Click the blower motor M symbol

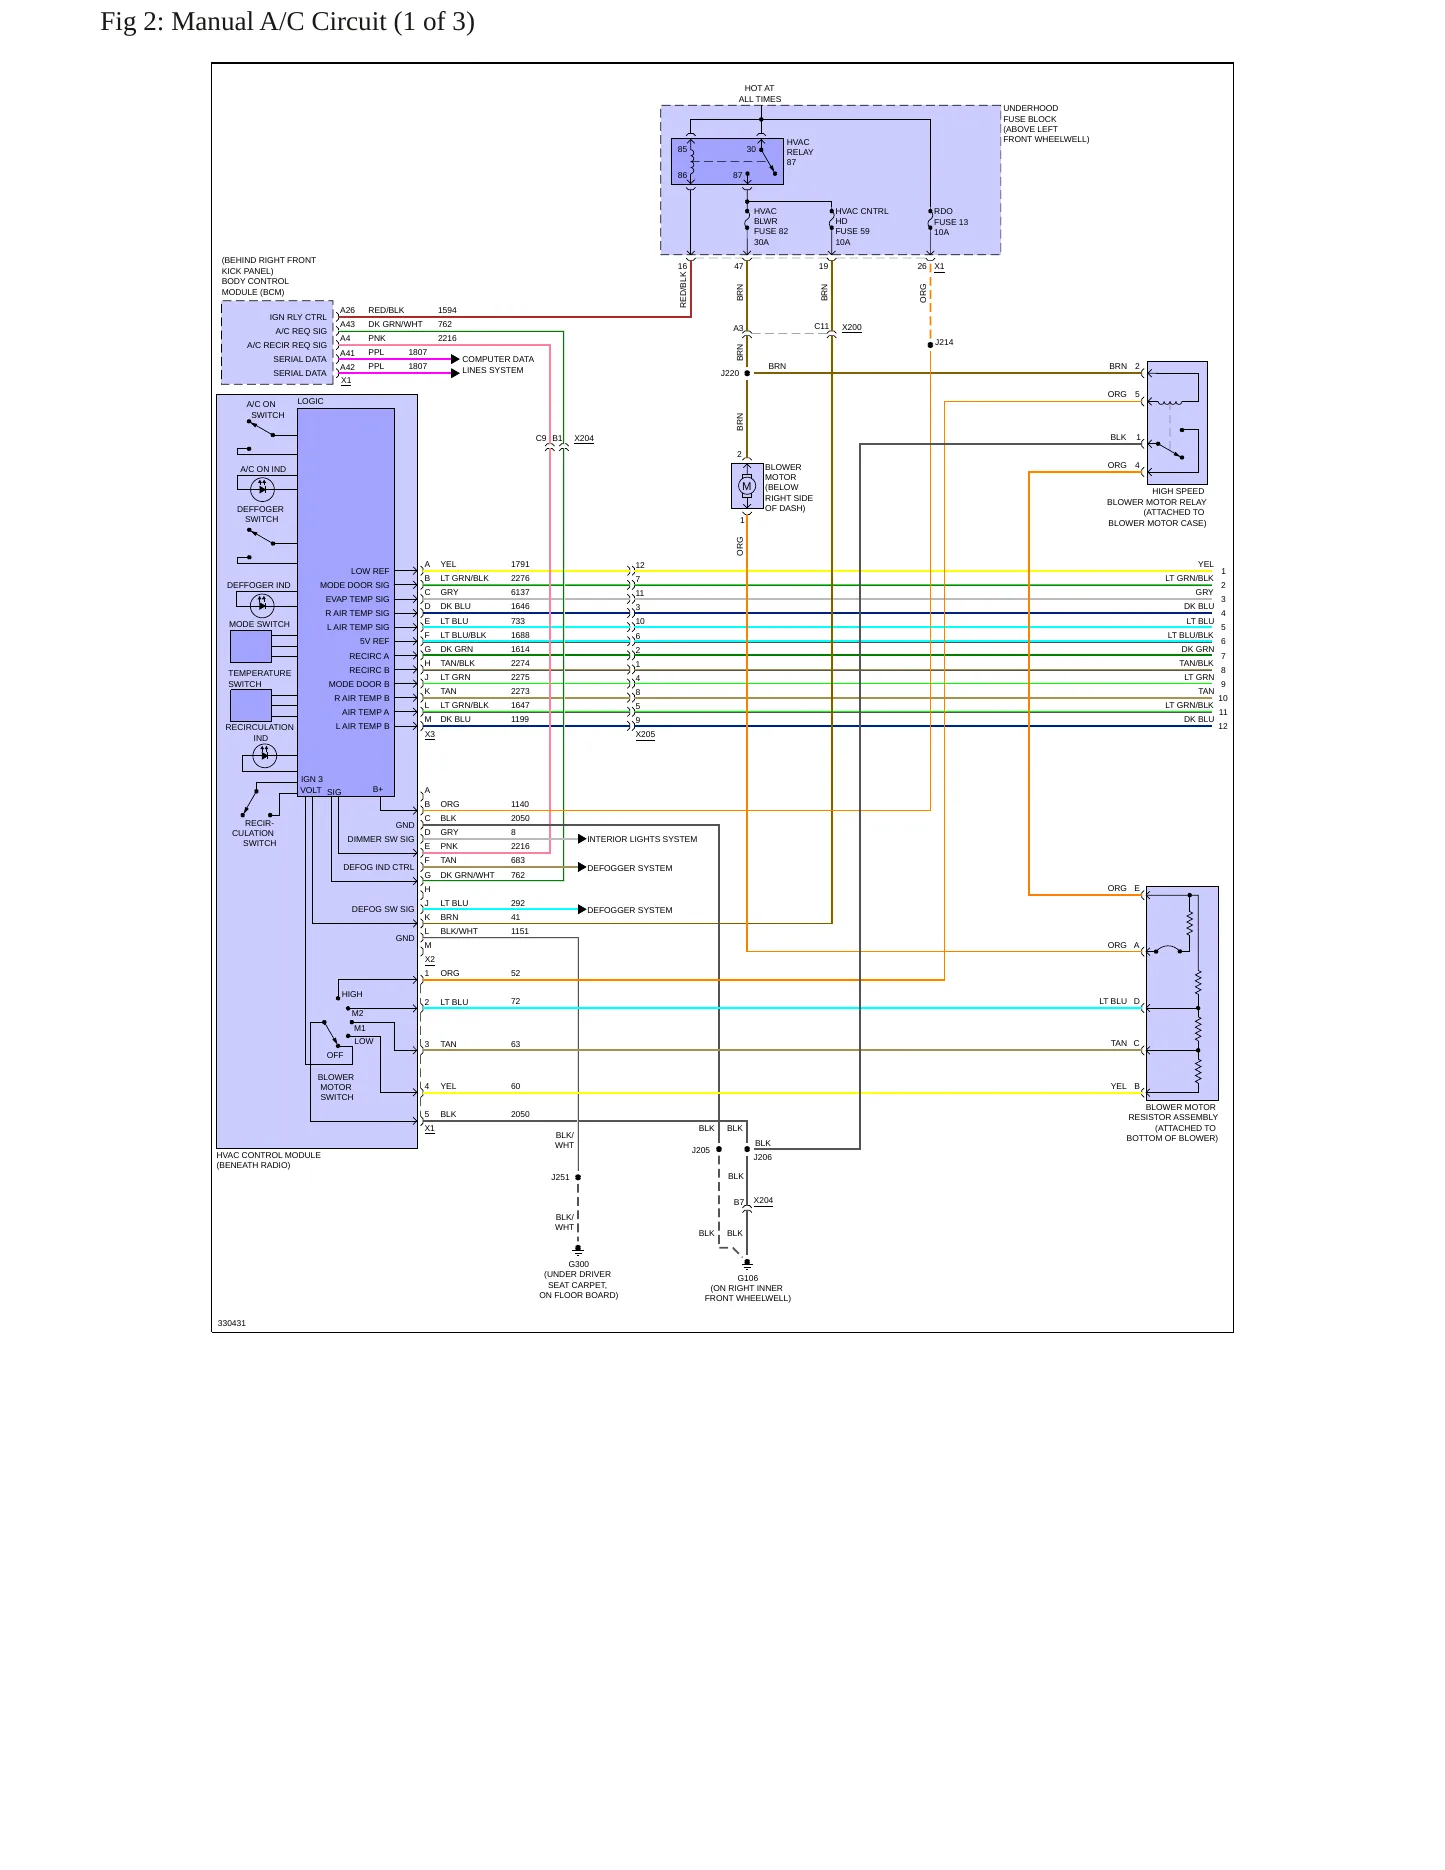[746, 486]
